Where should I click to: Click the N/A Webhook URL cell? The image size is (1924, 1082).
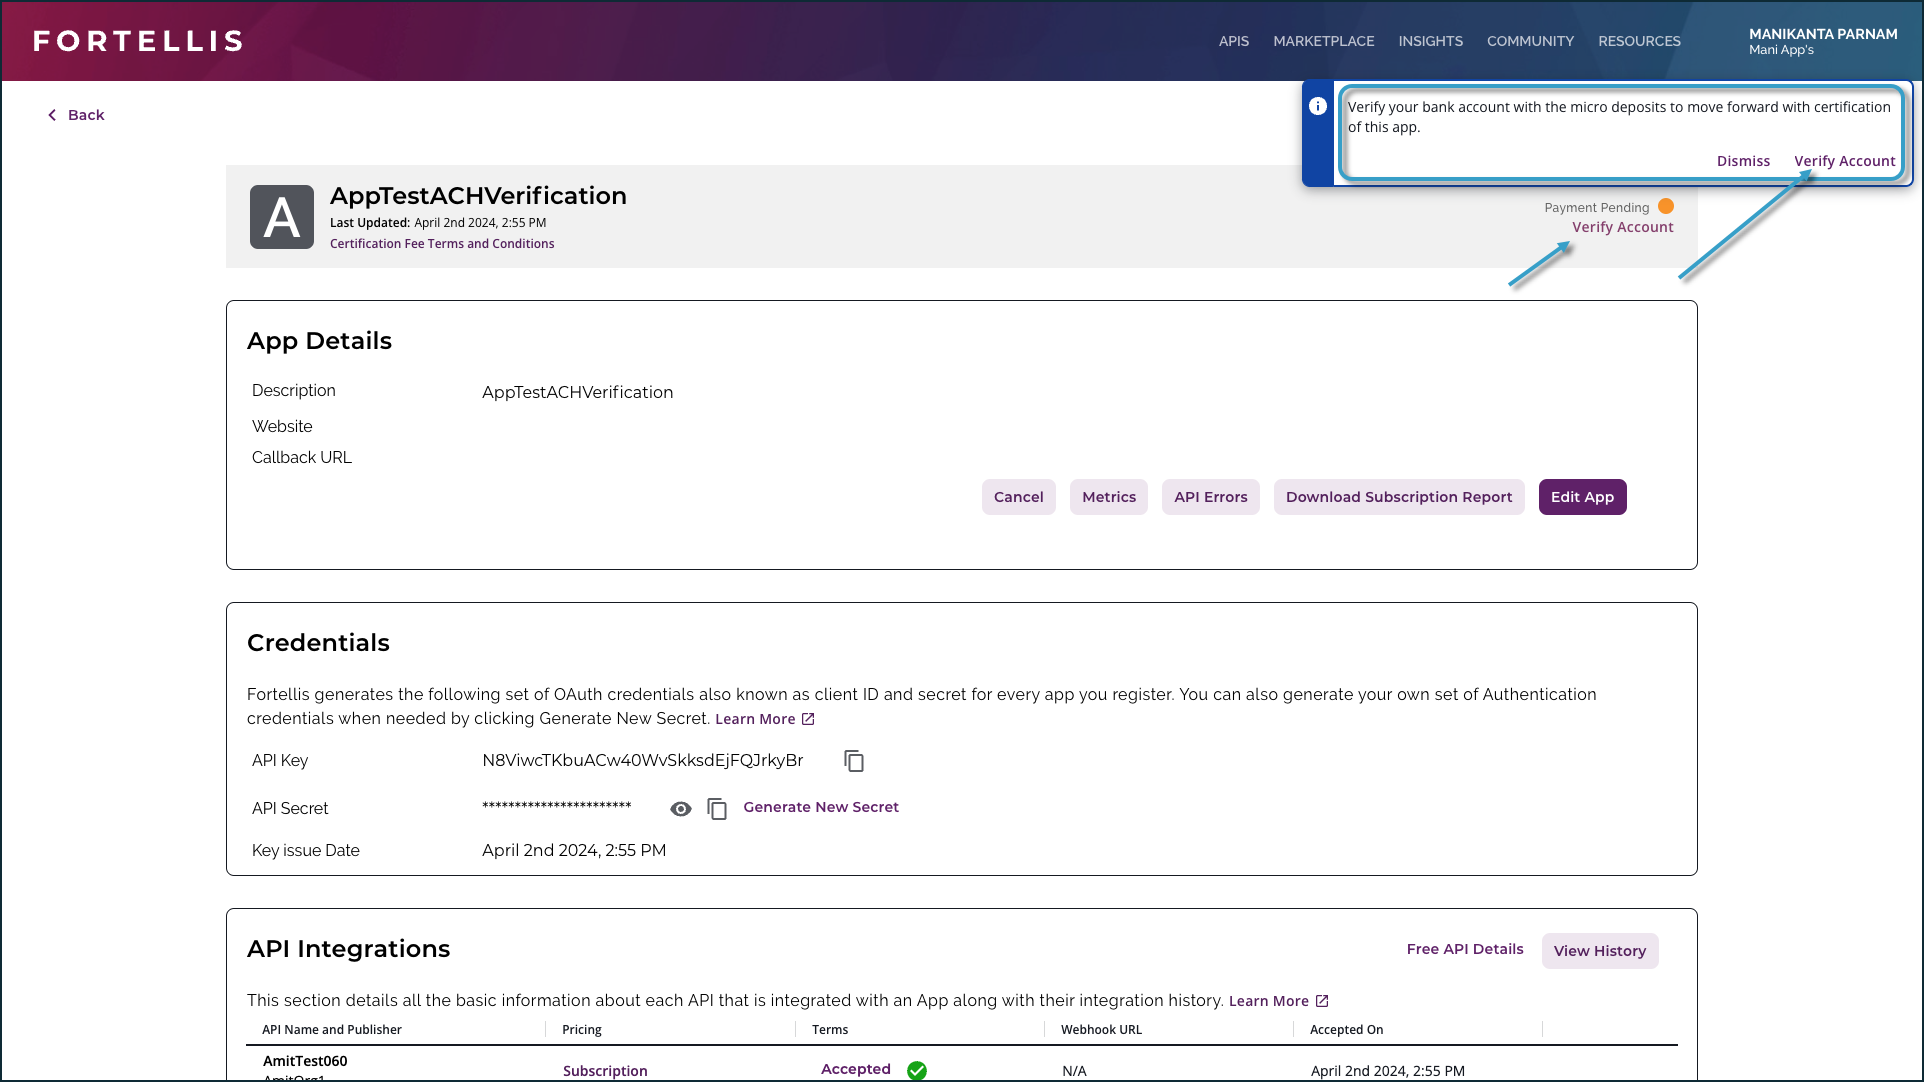(x=1074, y=1071)
